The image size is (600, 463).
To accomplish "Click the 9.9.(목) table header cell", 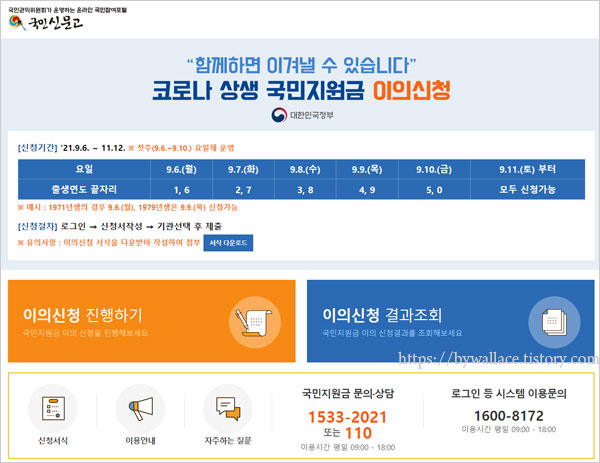I will 367,170.
